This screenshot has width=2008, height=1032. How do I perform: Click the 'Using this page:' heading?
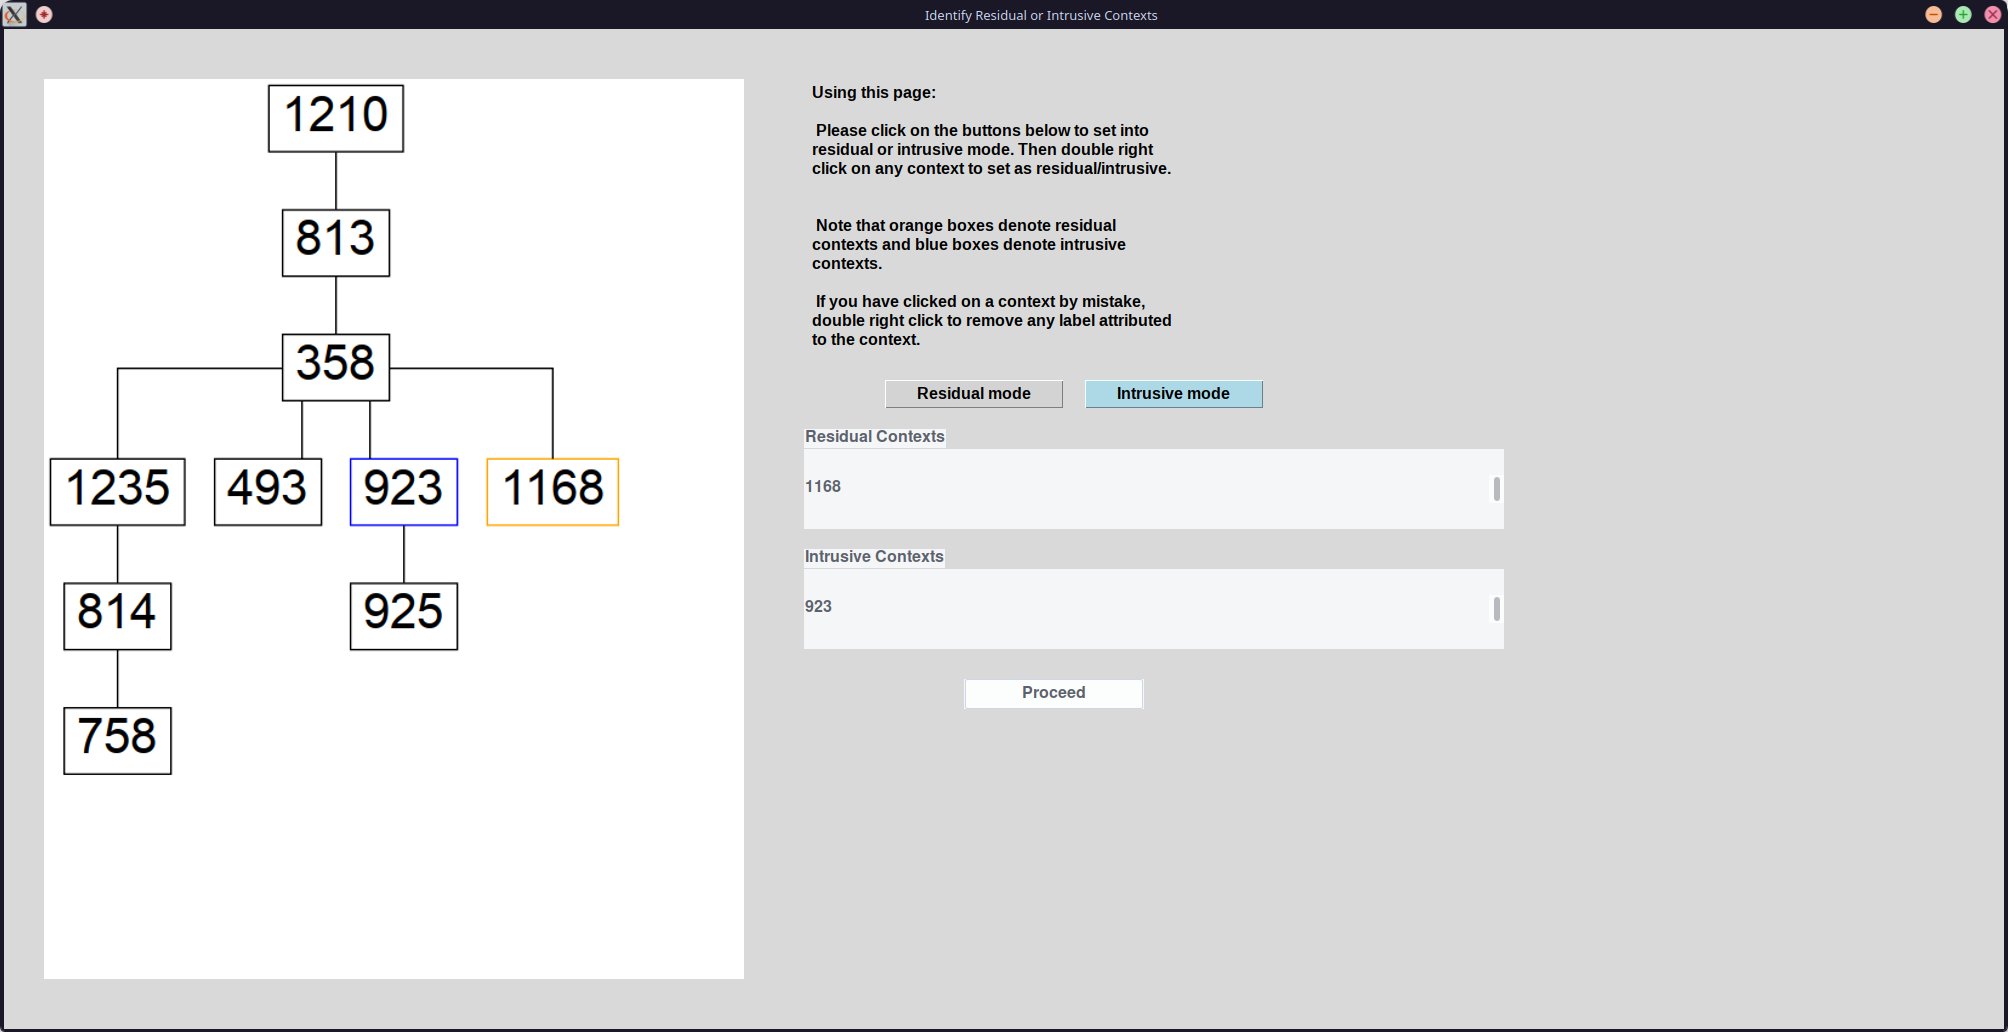coord(874,93)
